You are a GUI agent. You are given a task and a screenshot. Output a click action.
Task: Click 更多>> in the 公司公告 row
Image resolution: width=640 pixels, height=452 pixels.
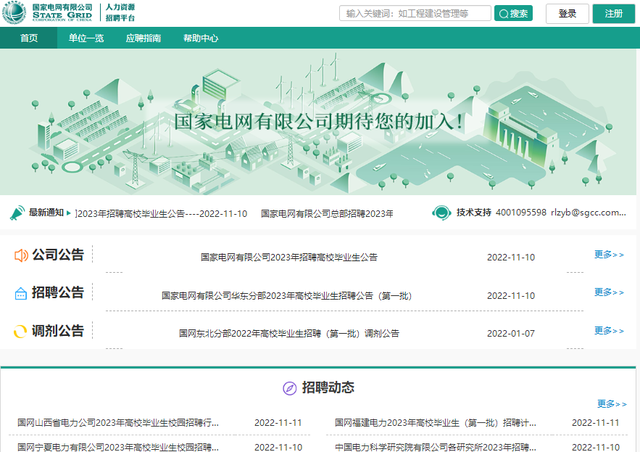pyautogui.click(x=609, y=255)
